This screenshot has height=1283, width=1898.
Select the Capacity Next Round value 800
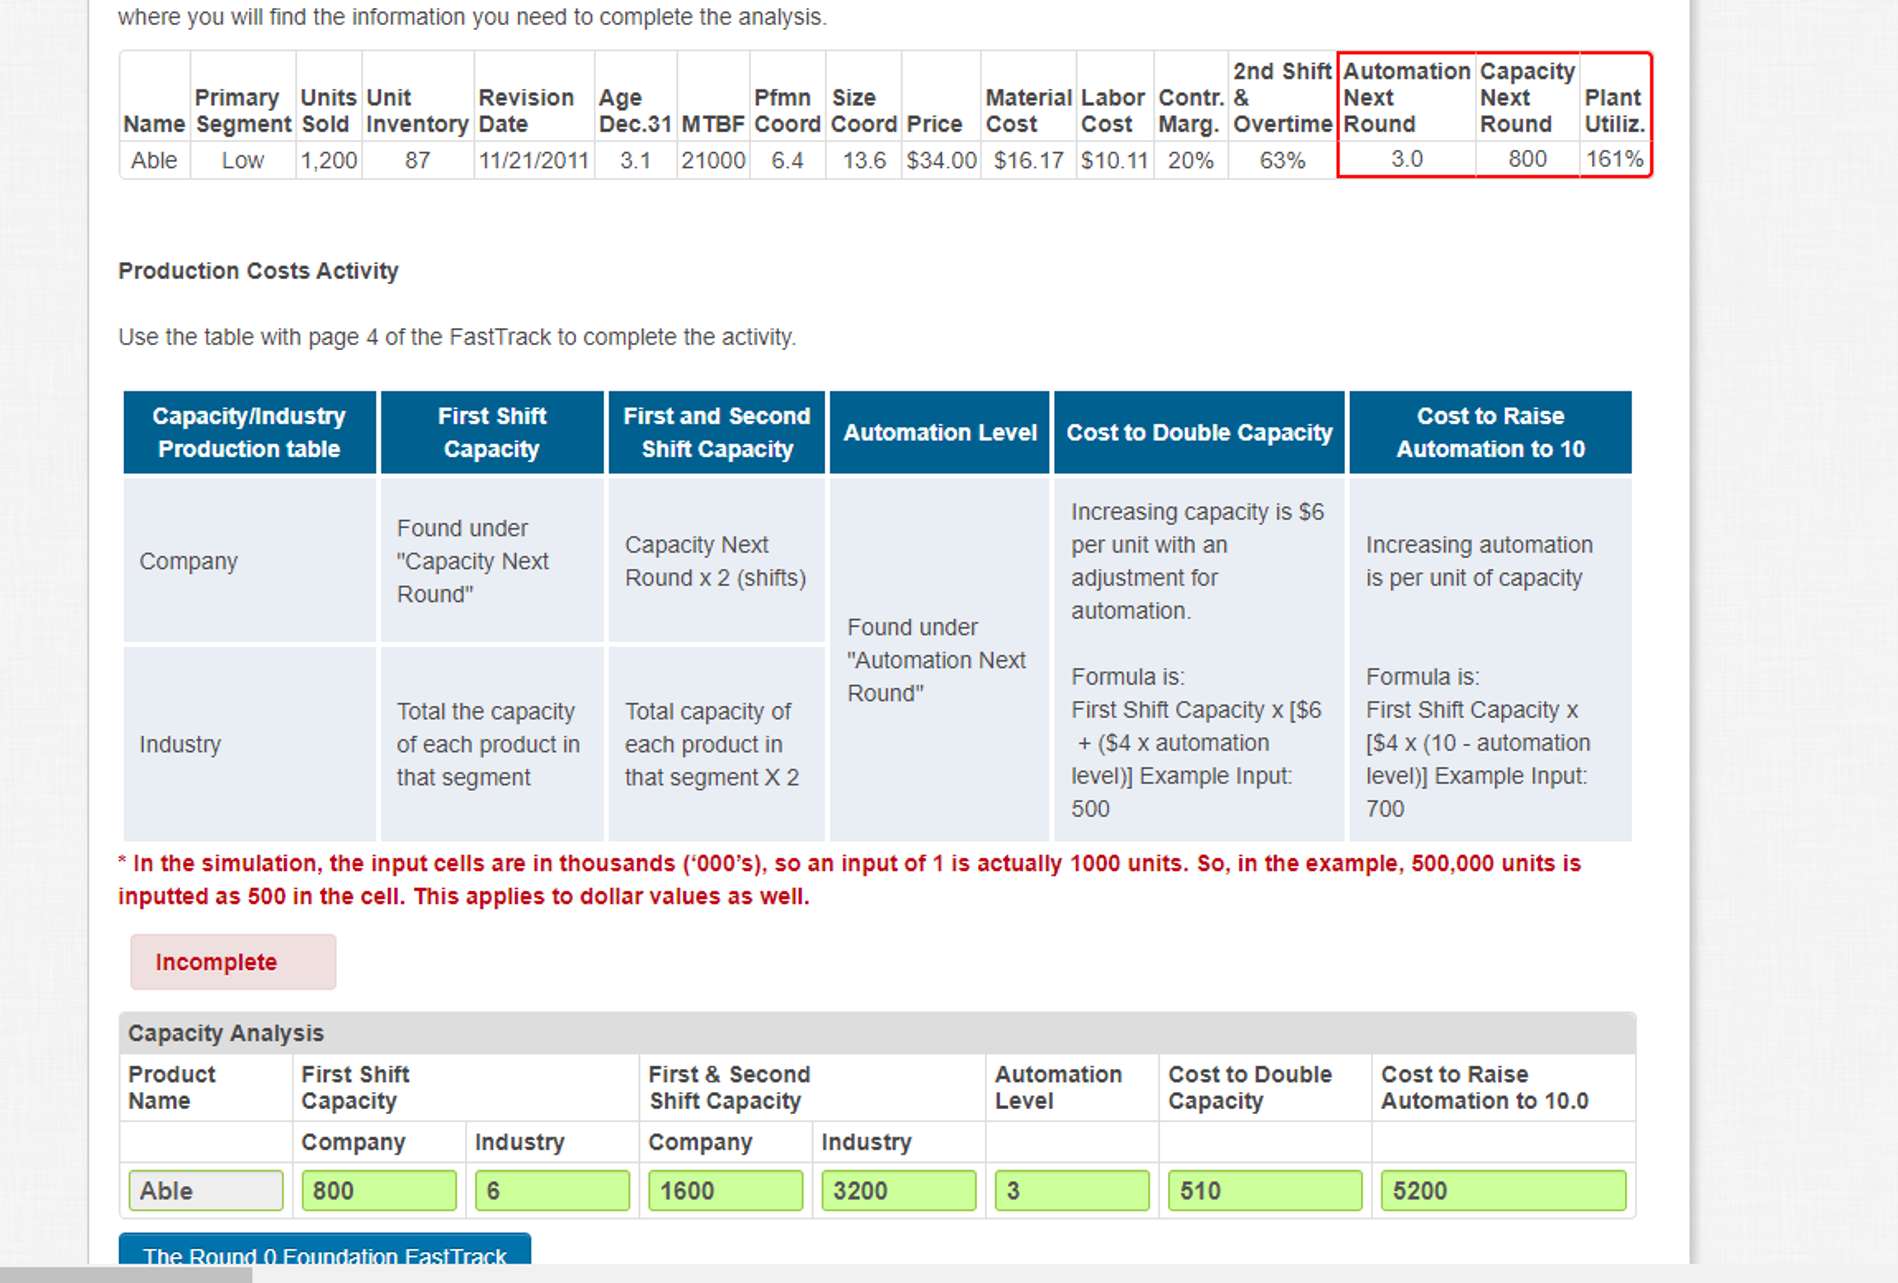tap(1527, 159)
